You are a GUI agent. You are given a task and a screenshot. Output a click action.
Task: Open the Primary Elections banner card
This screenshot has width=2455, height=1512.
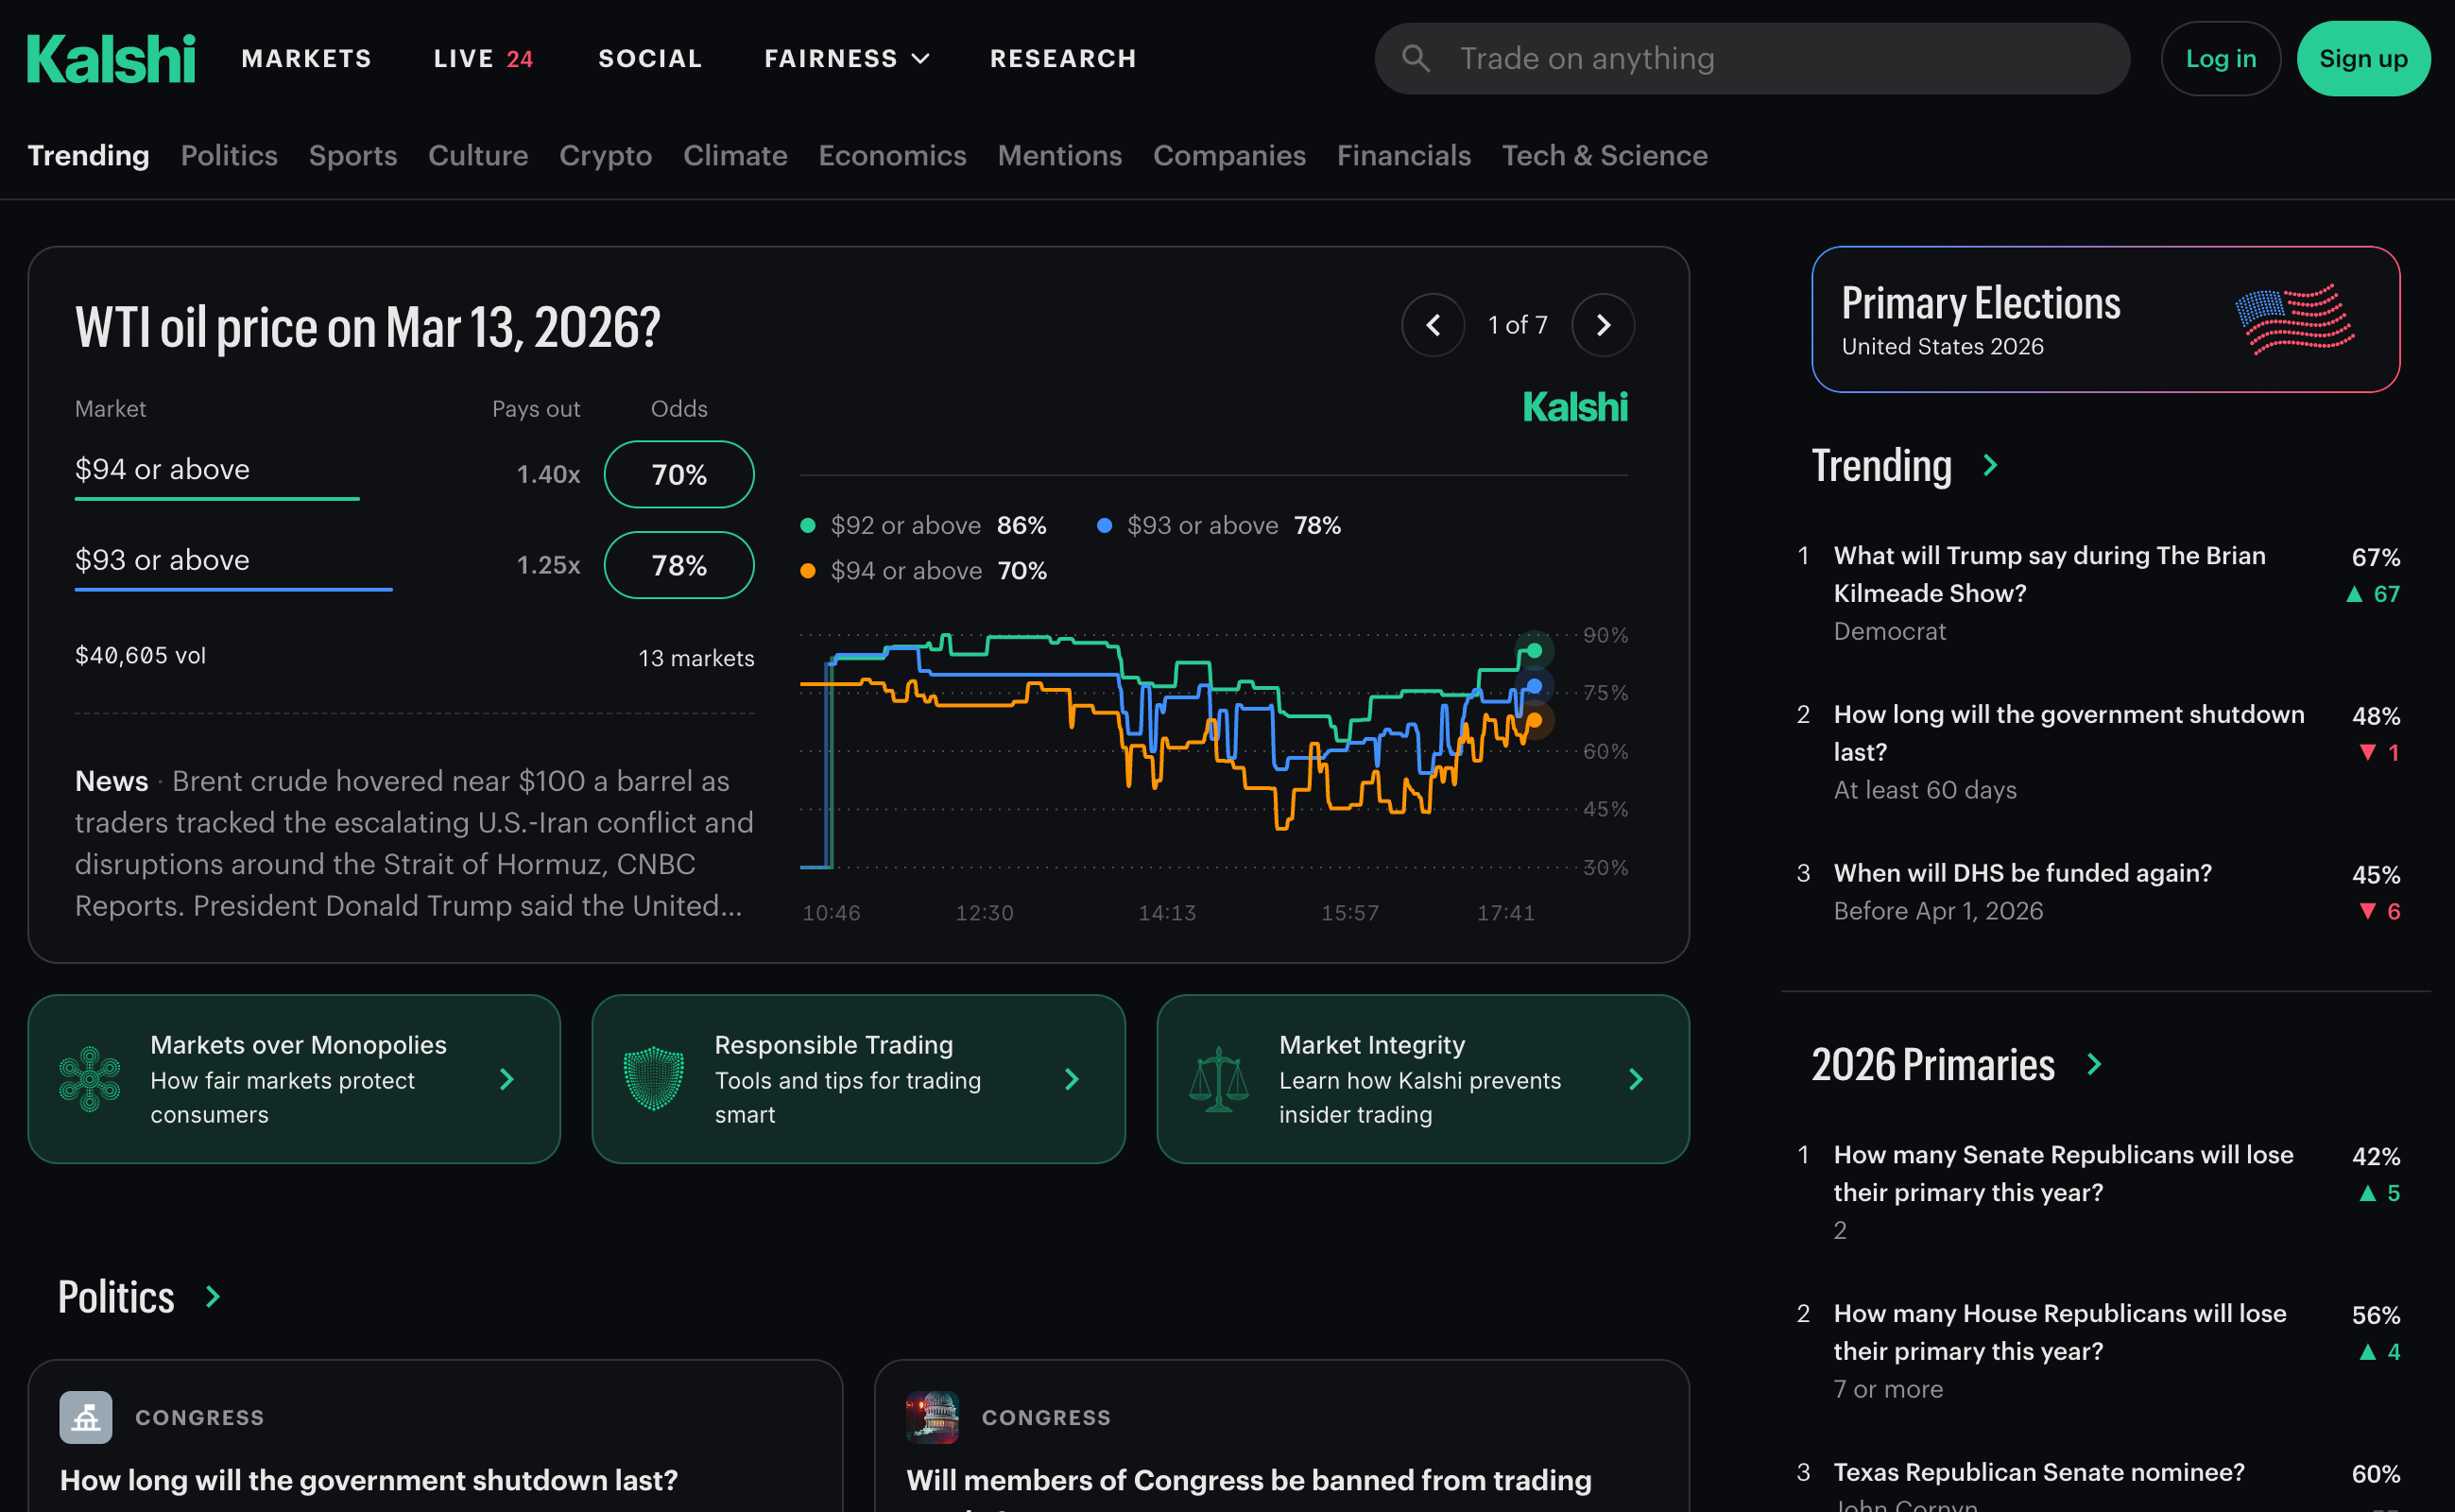pyautogui.click(x=2106, y=320)
